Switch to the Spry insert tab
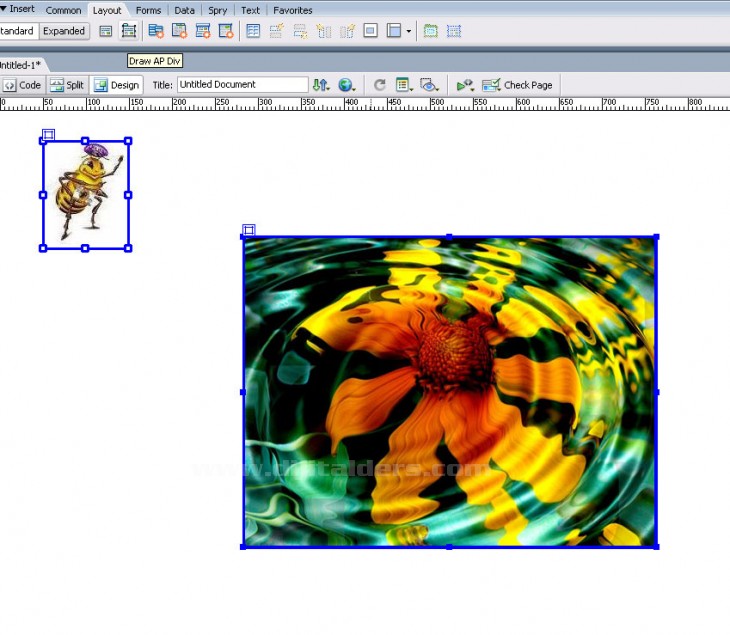This screenshot has width=730, height=635. 217,10
